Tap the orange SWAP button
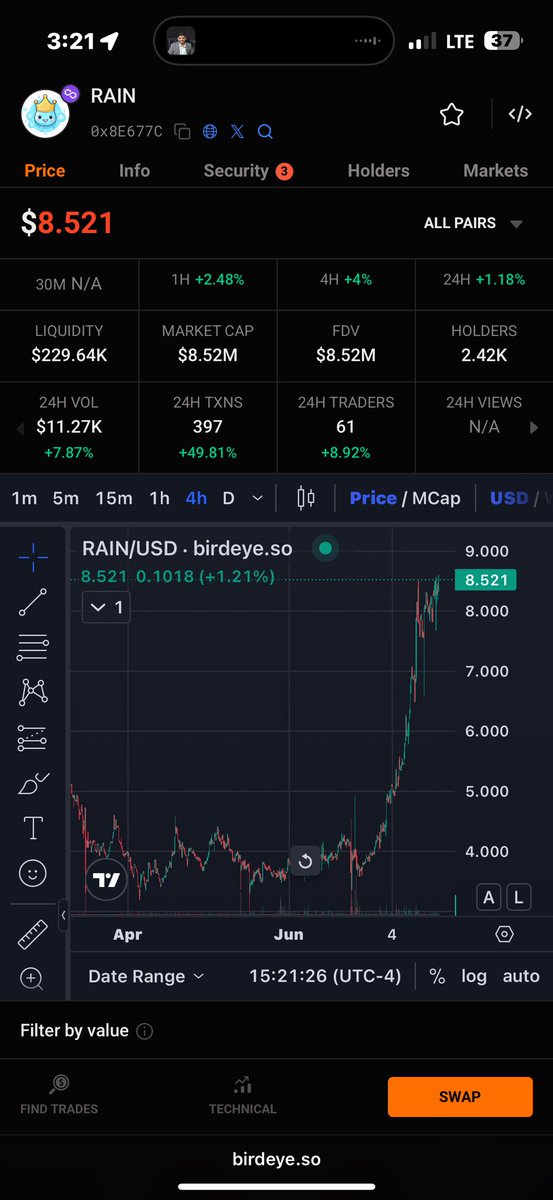Image resolution: width=553 pixels, height=1200 pixels. click(x=460, y=1097)
